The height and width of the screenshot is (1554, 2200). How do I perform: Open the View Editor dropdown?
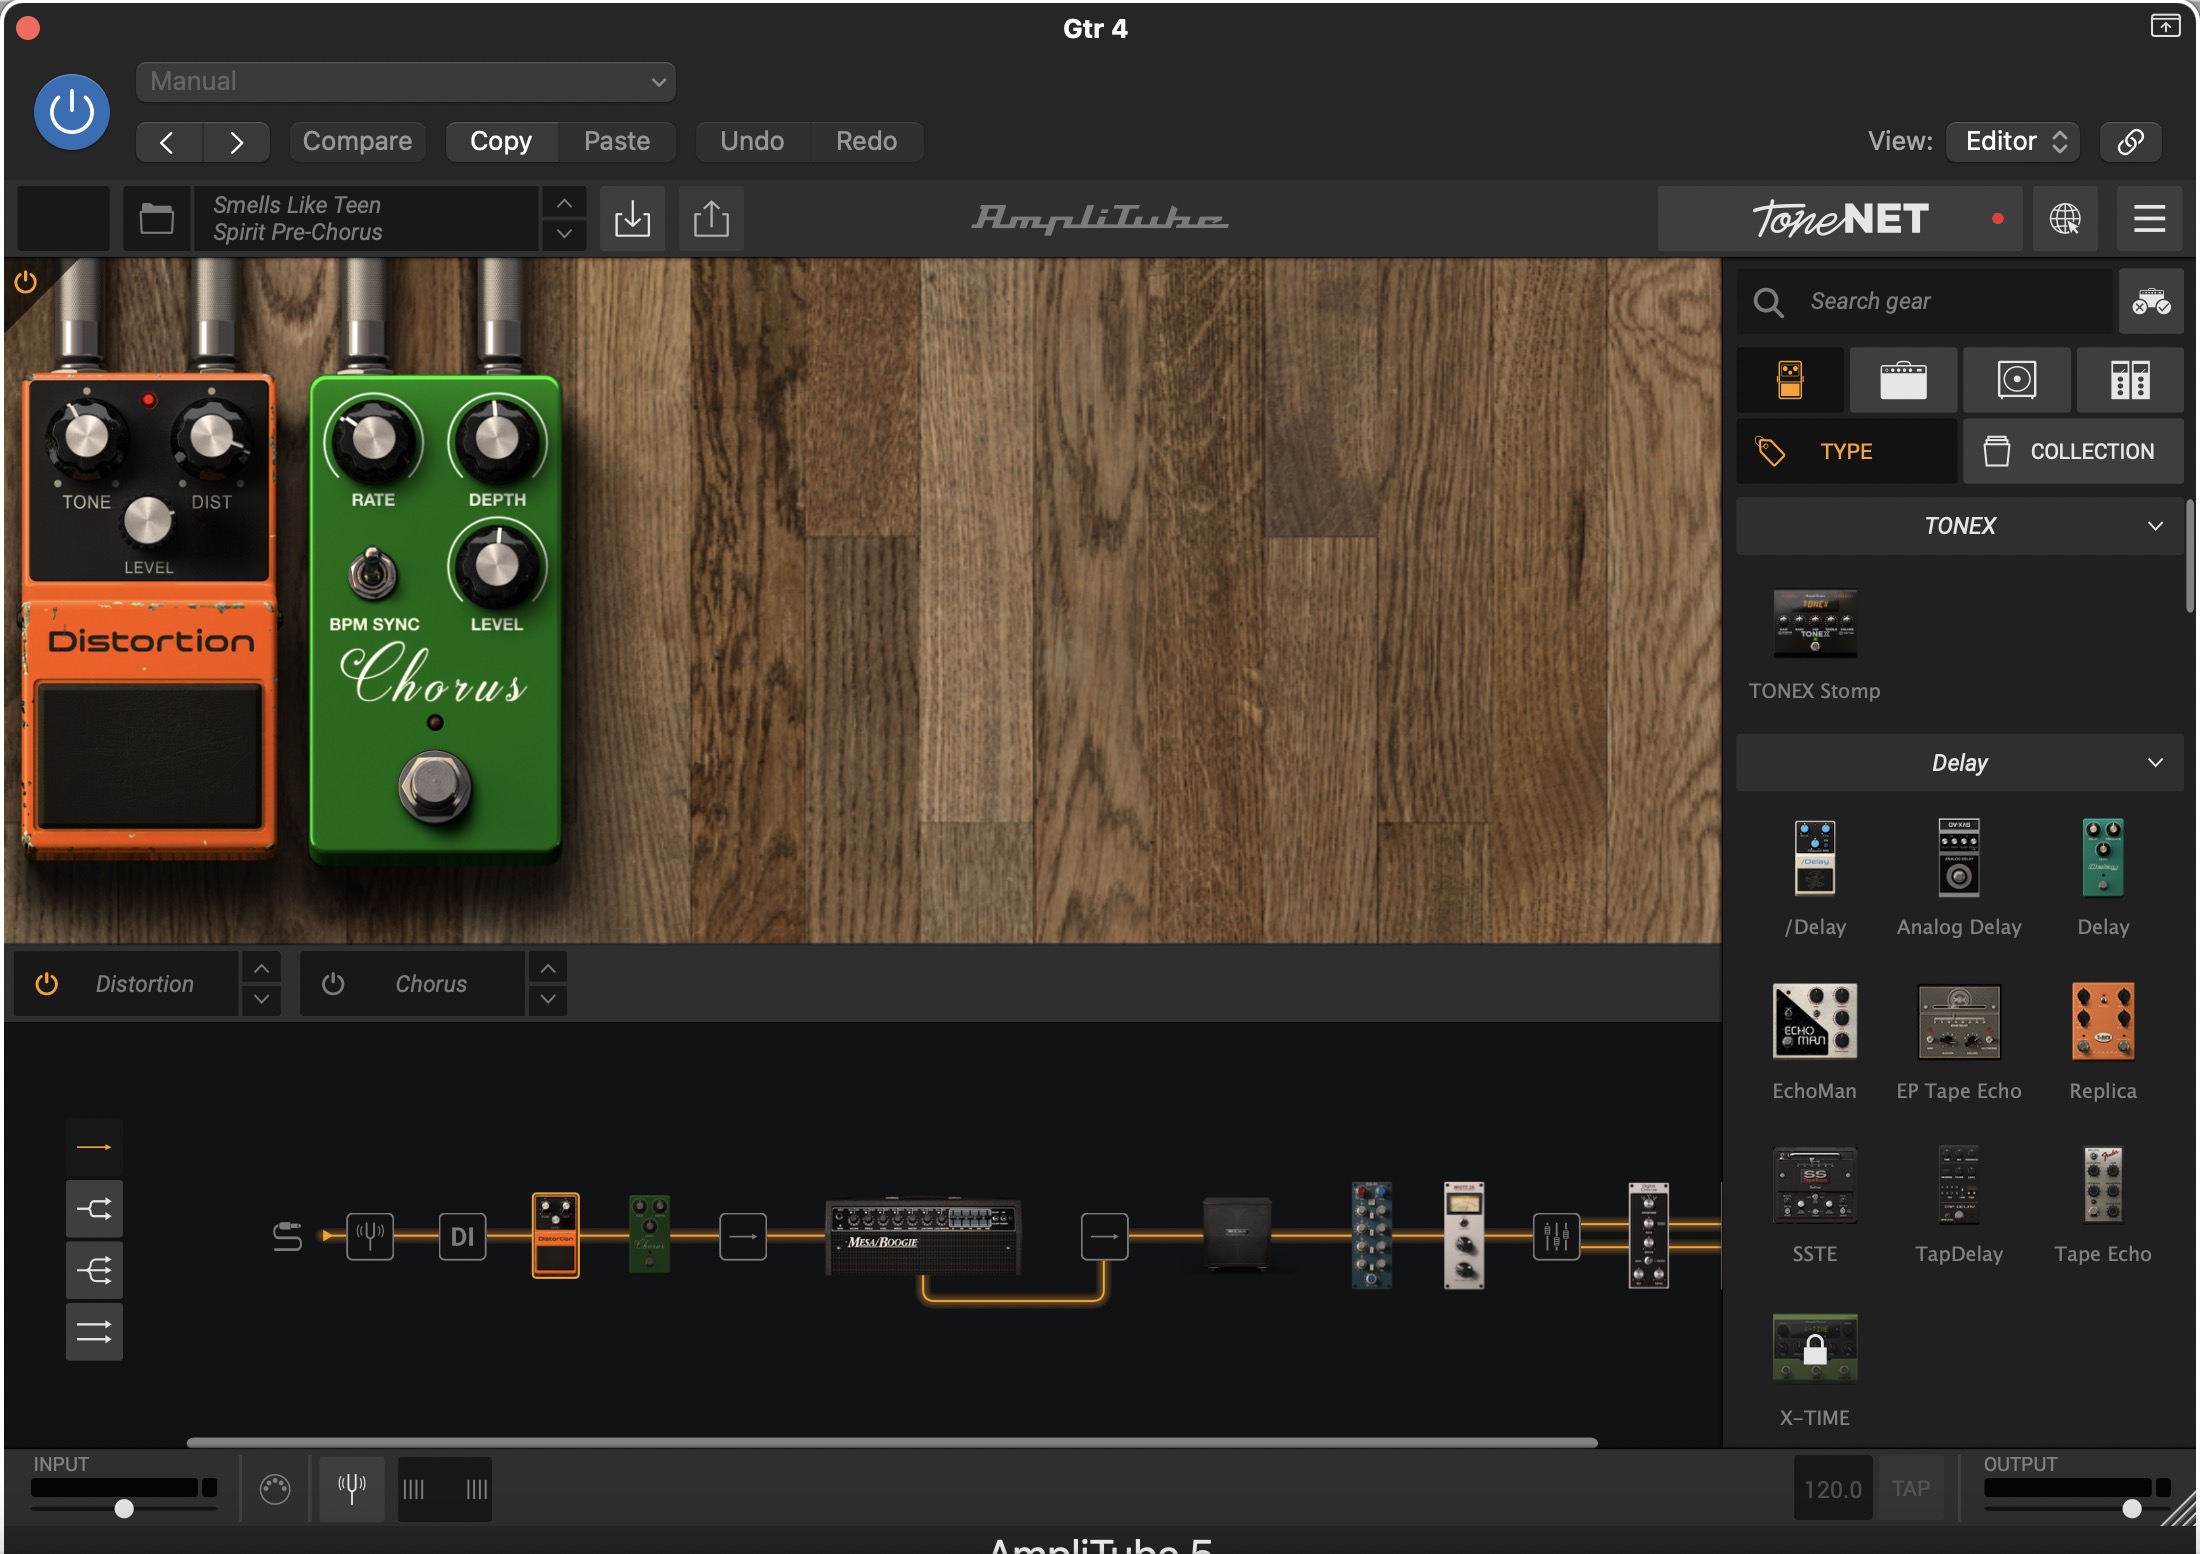(2013, 141)
